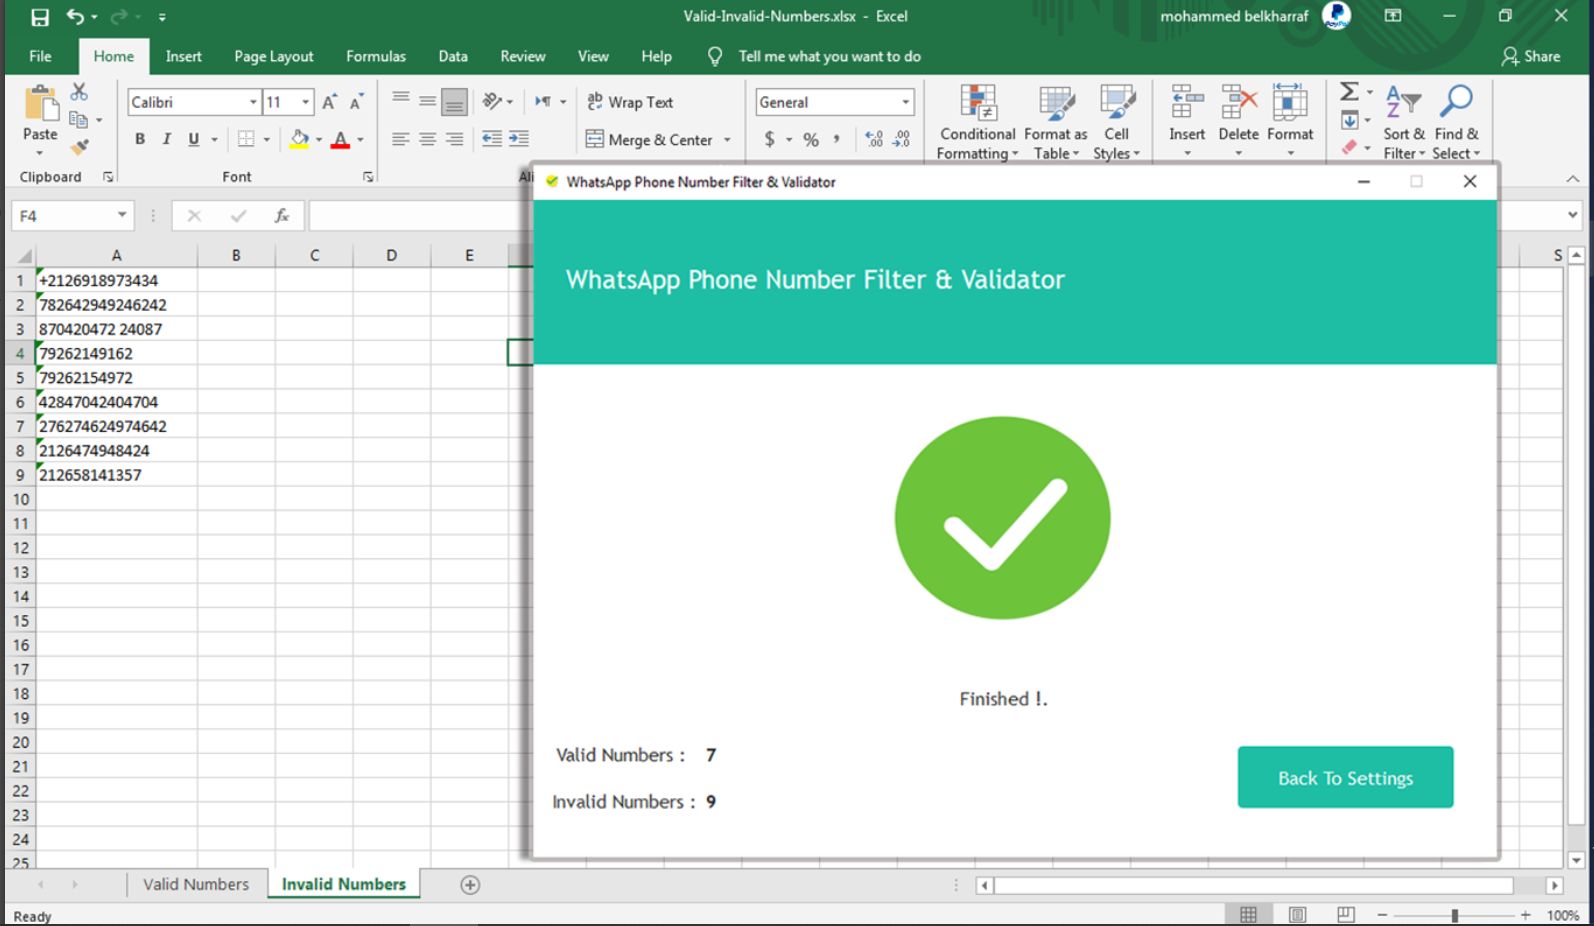Open Conditional Formatting
Viewport: 1594px width, 926px height.
(978, 122)
